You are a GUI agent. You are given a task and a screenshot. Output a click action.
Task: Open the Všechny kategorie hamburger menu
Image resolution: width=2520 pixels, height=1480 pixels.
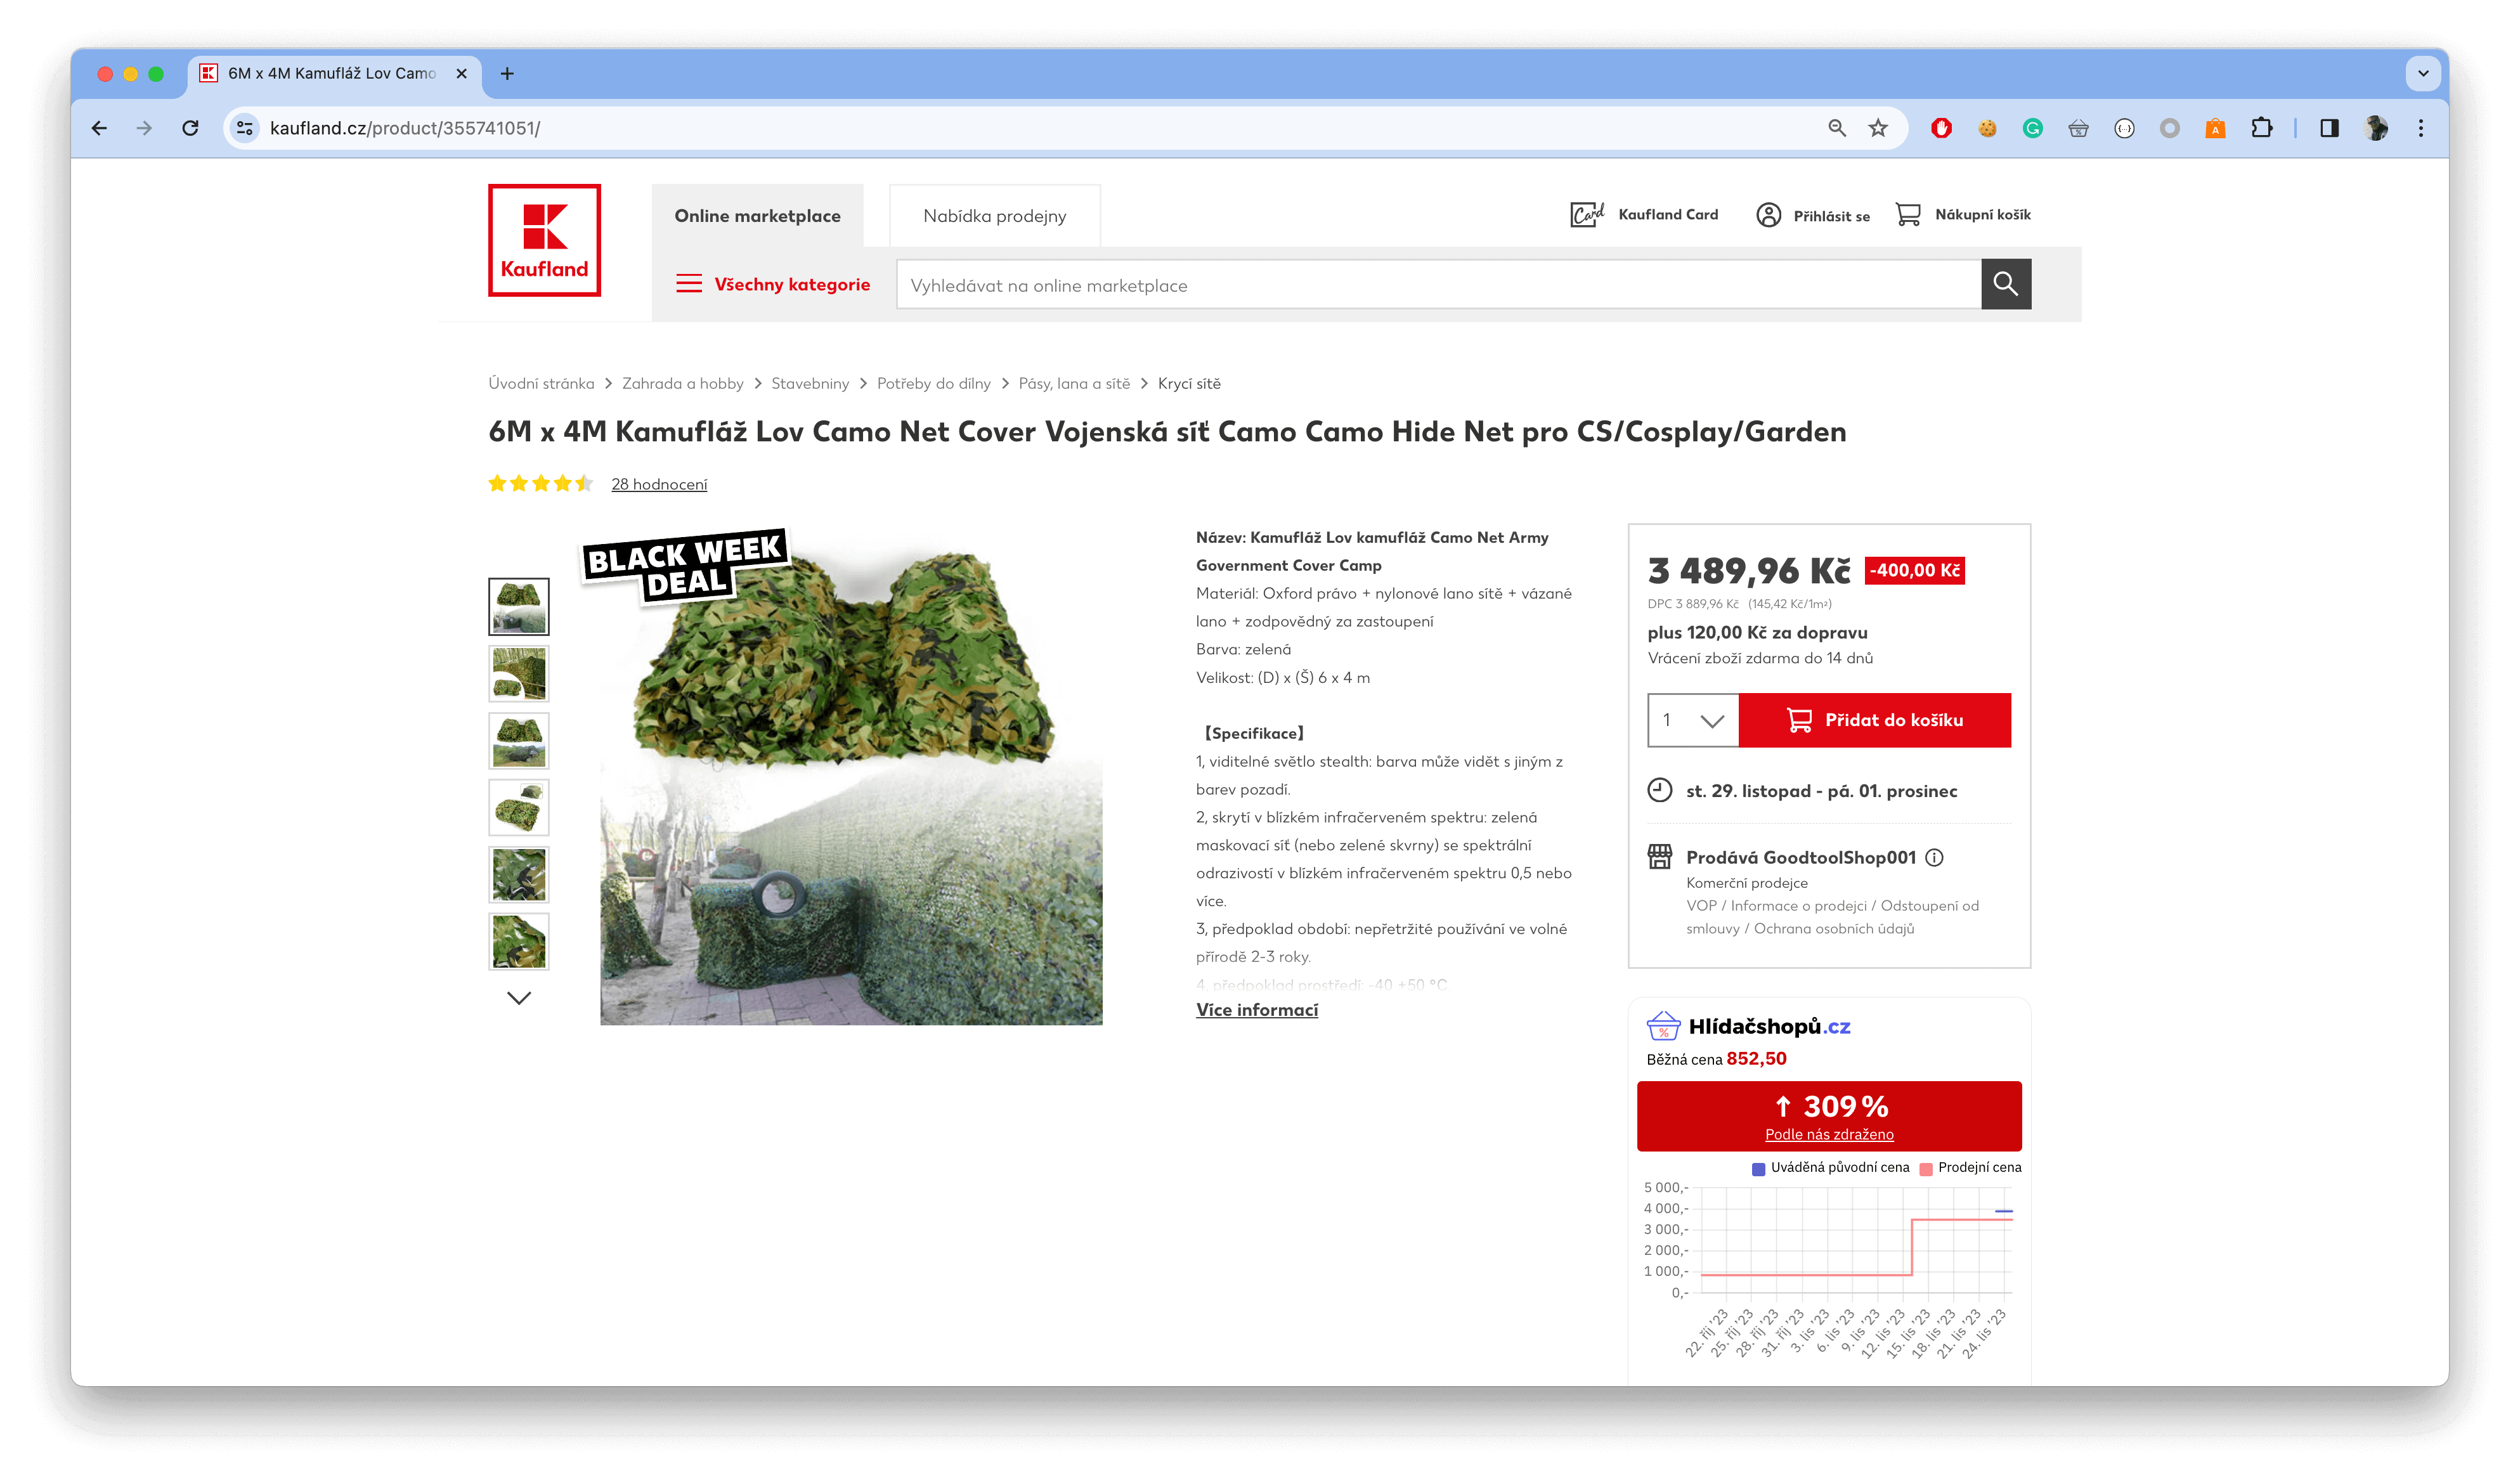coord(690,284)
